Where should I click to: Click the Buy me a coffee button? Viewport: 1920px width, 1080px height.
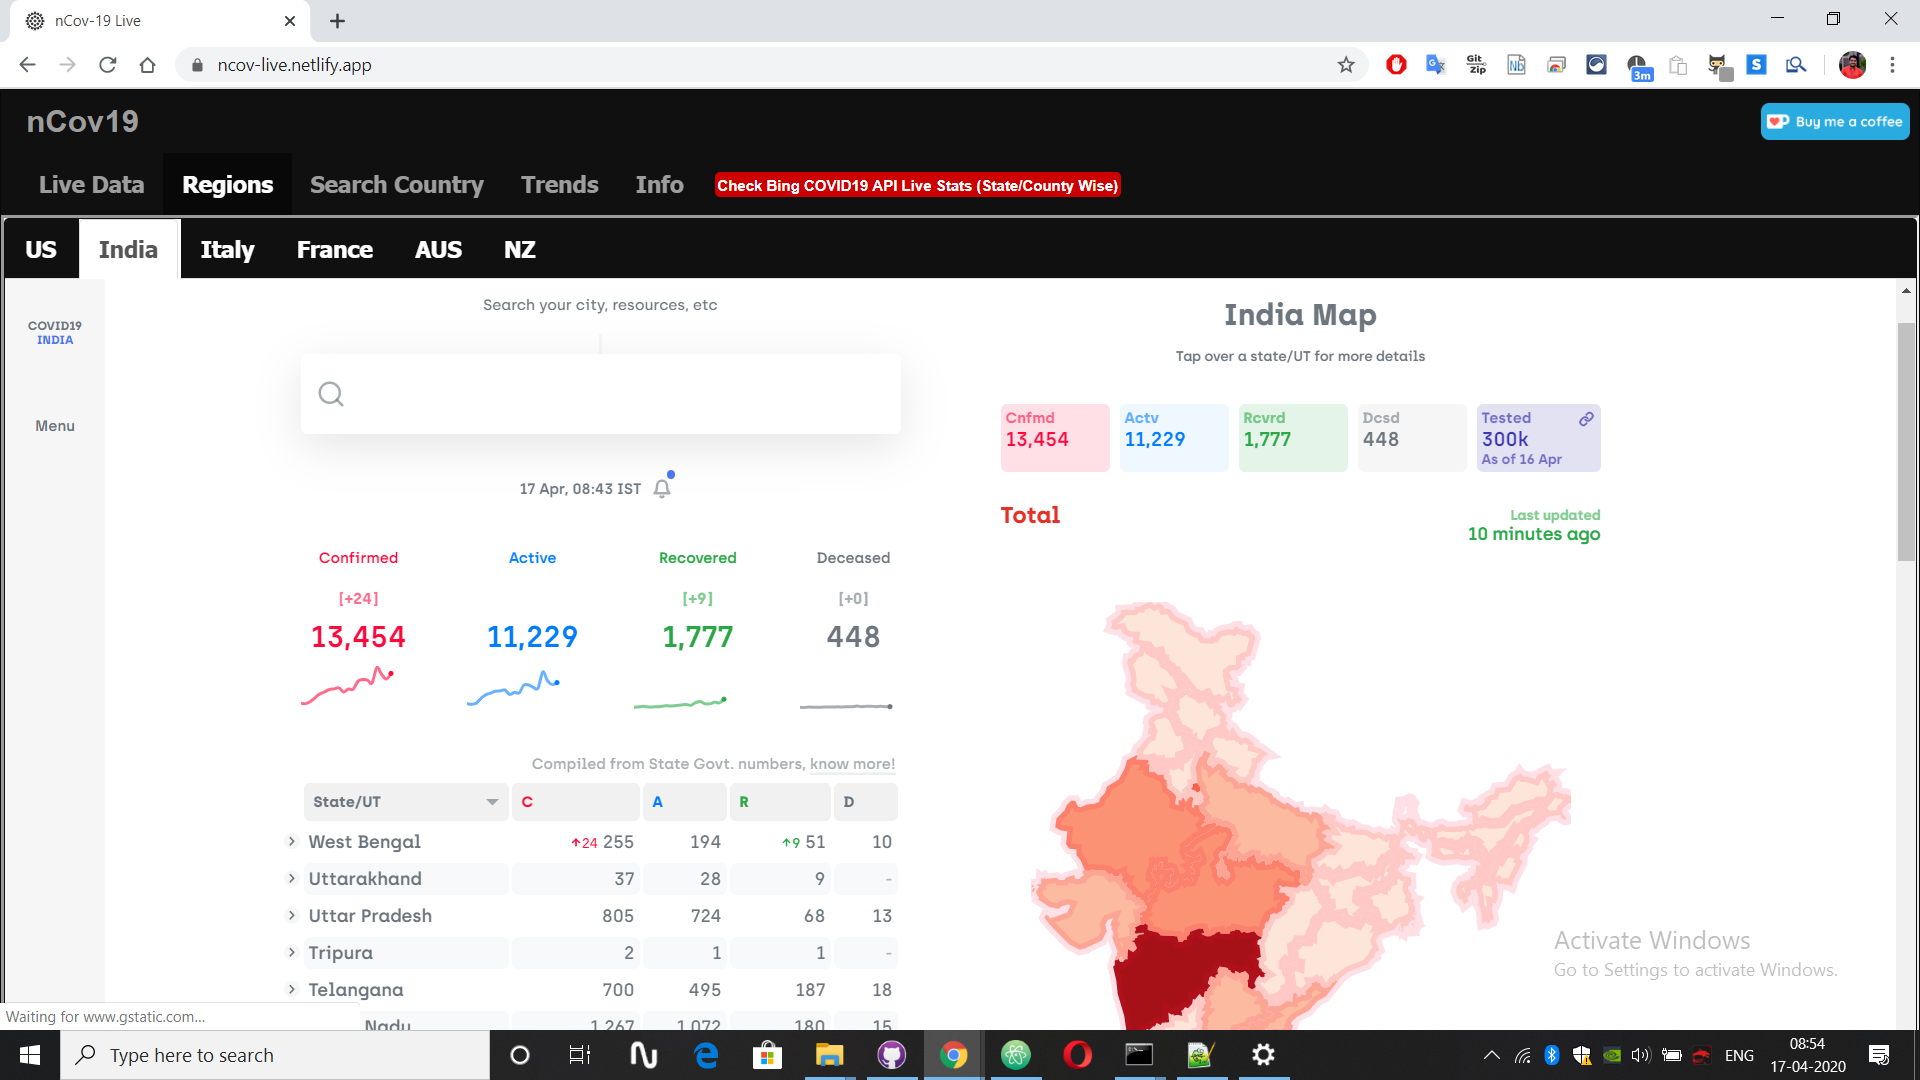[x=1835, y=122]
